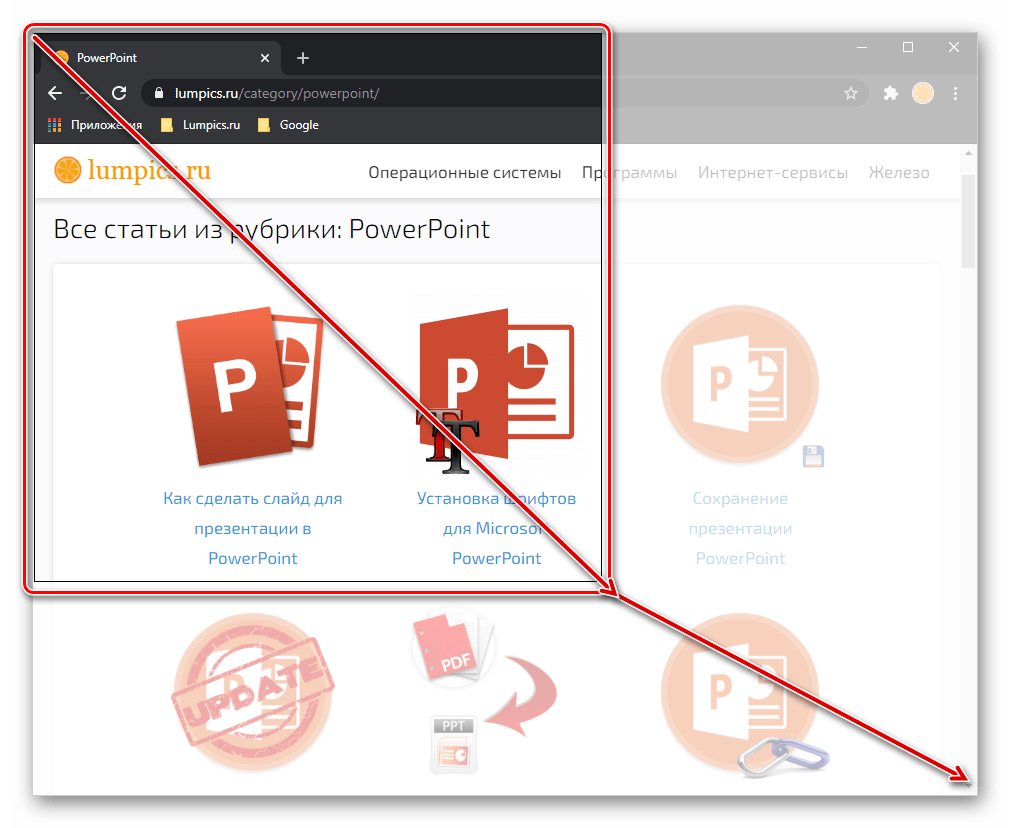The image size is (1010, 828).
Task: Select the Железо menu item
Action: (x=898, y=173)
